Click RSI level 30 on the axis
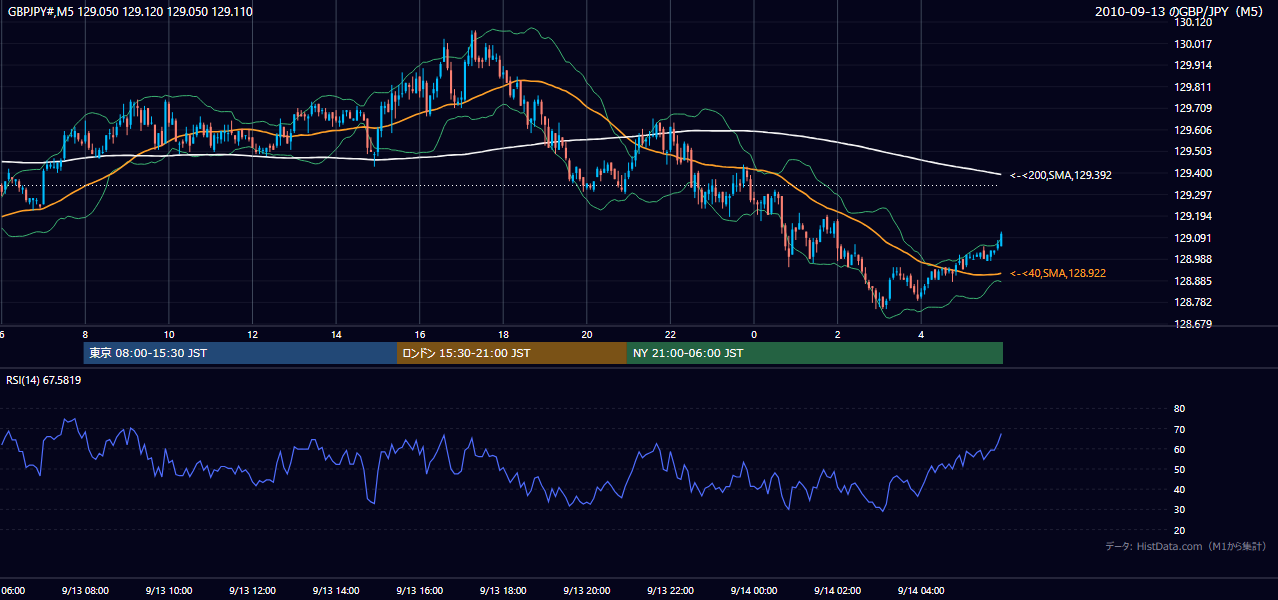Screen dimensions: 1278x600 [x=1179, y=510]
